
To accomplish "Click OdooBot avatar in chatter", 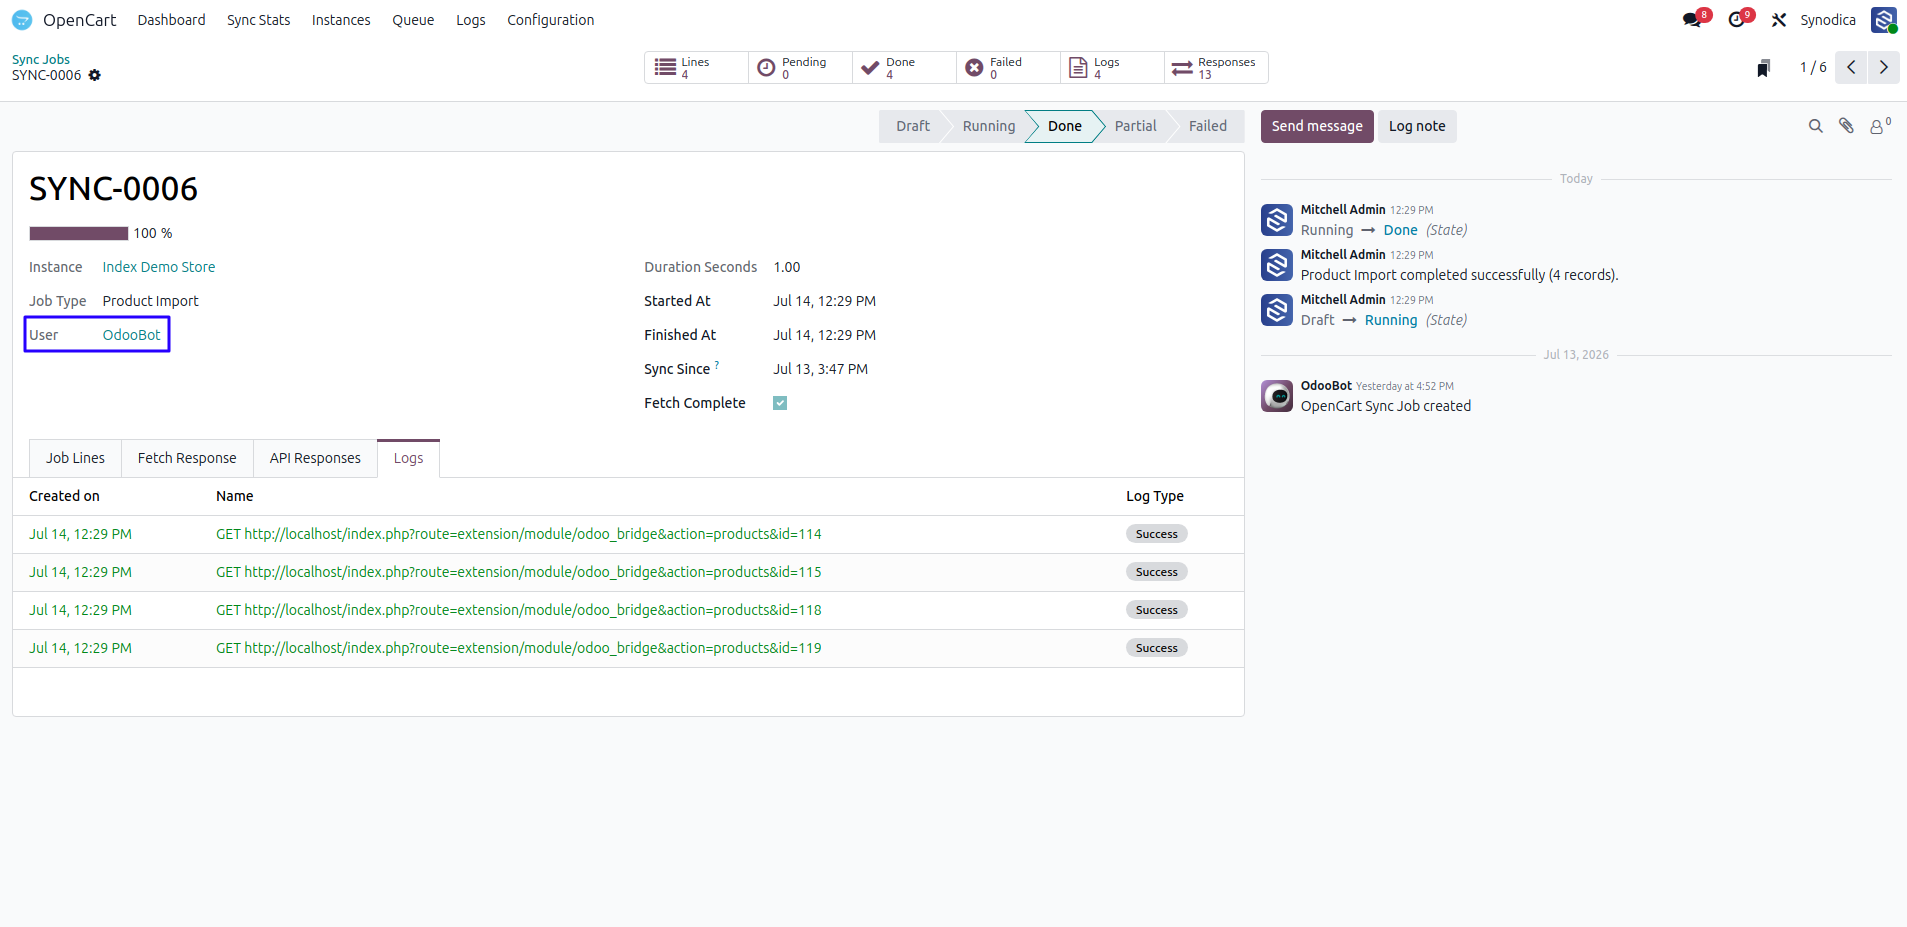I will (1277, 396).
